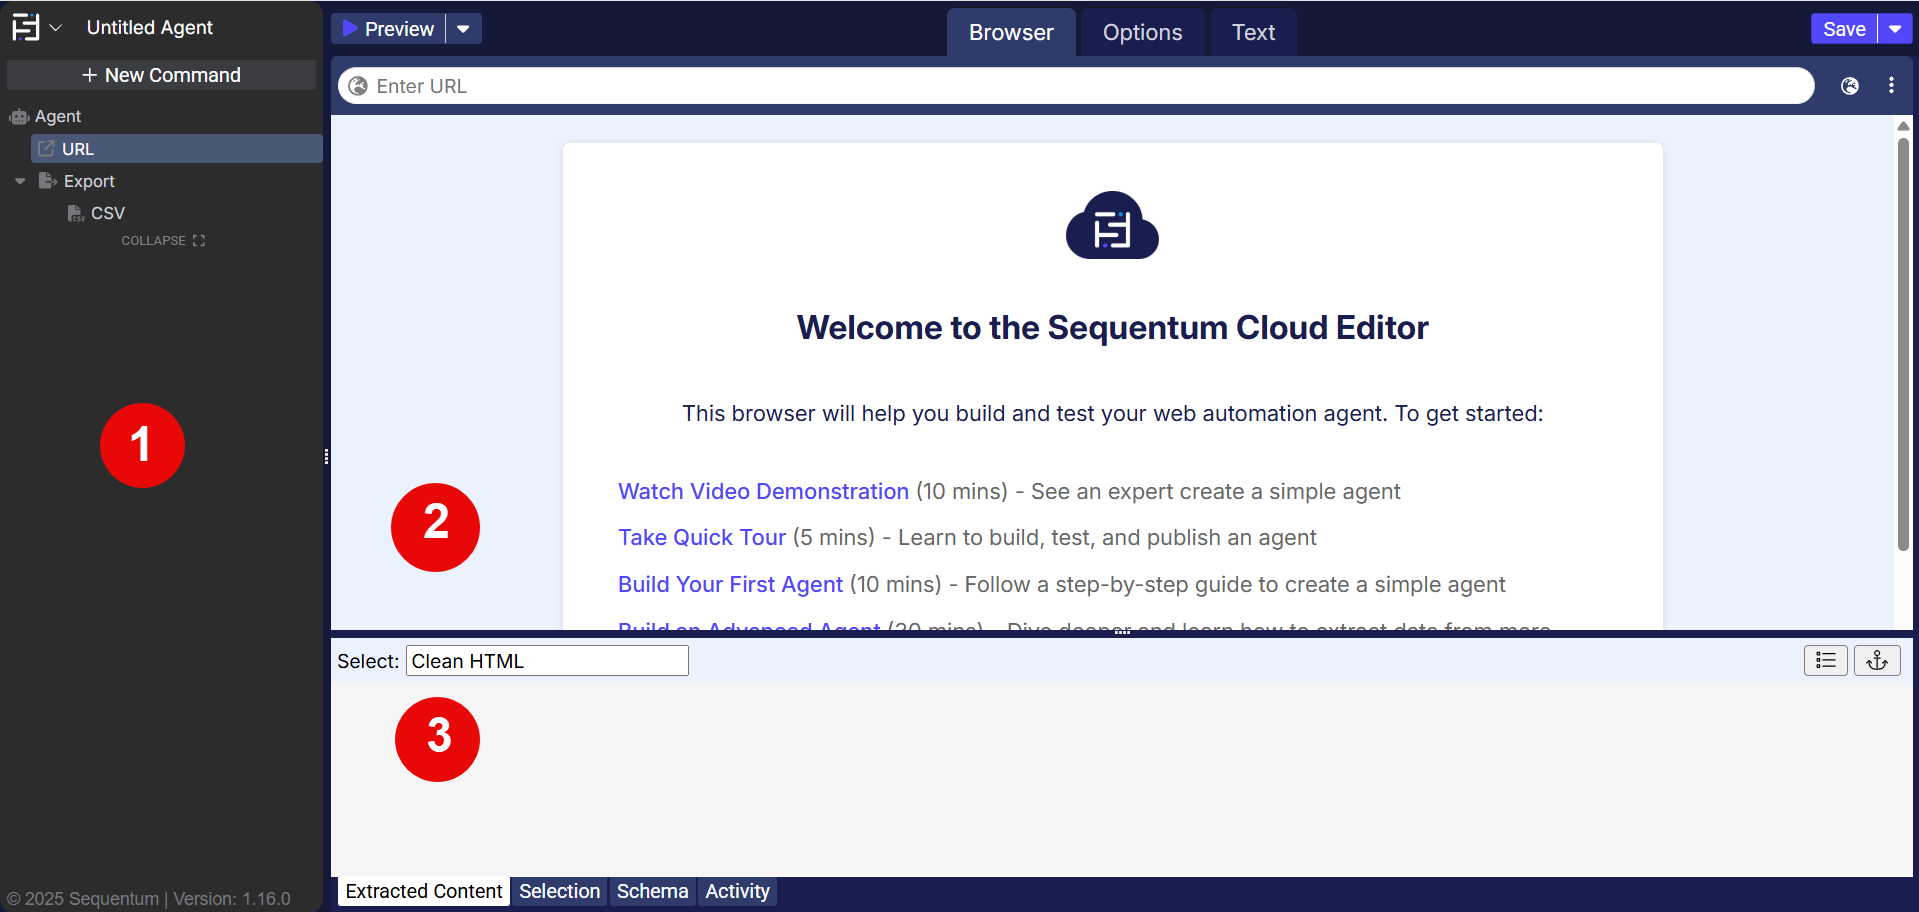Collapse the Export tree node

tap(20, 181)
